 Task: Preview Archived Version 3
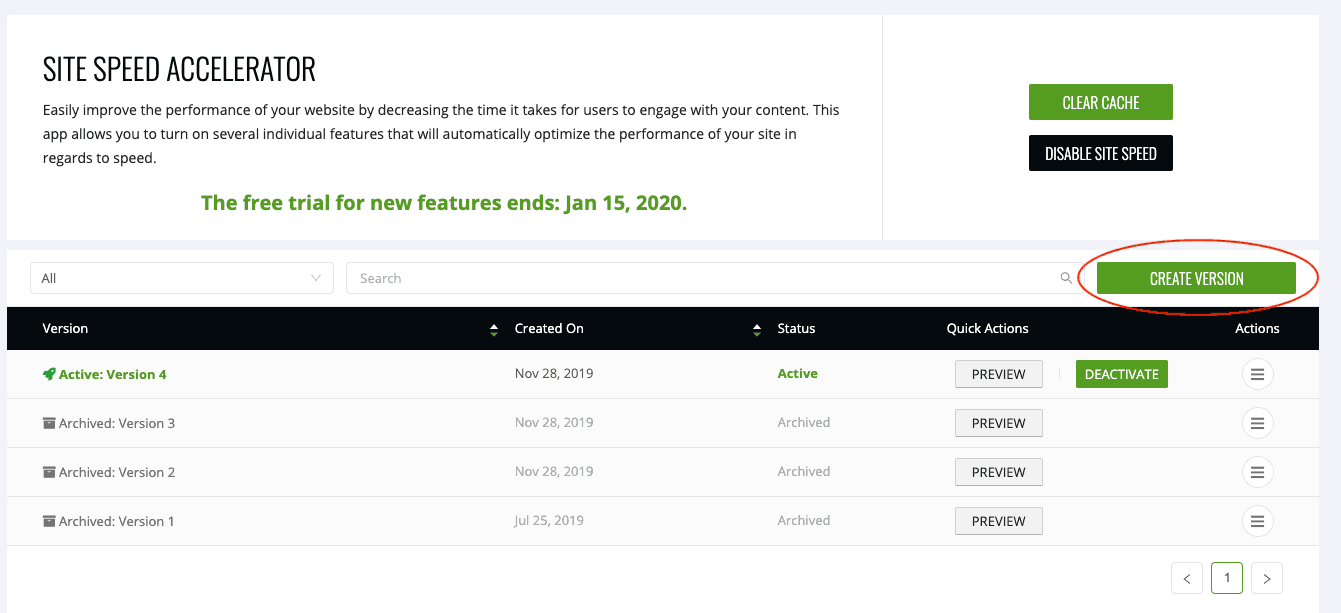coord(998,423)
